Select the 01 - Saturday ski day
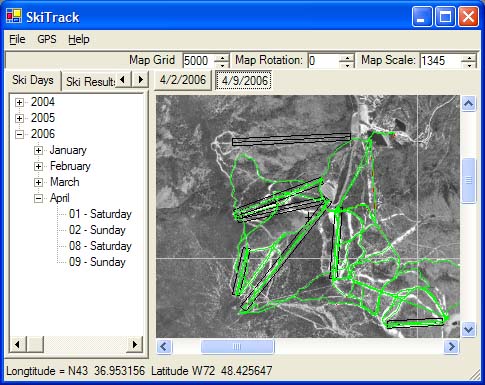The image size is (485, 385). point(100,214)
